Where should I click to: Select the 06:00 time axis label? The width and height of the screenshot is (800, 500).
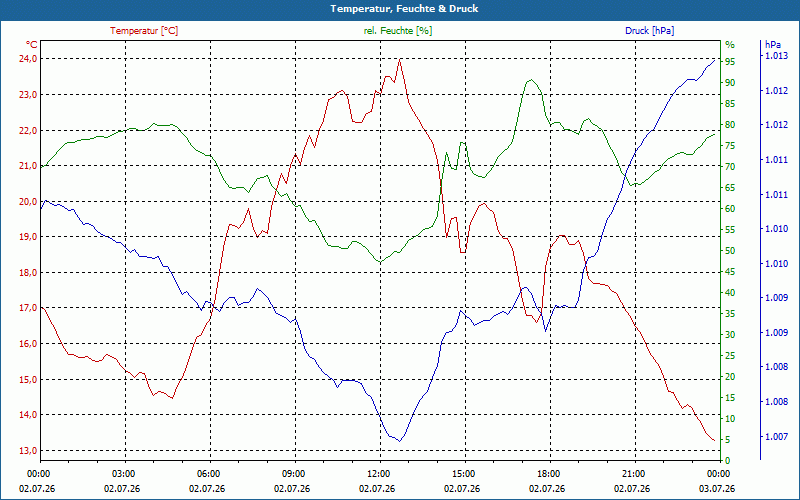point(208,473)
